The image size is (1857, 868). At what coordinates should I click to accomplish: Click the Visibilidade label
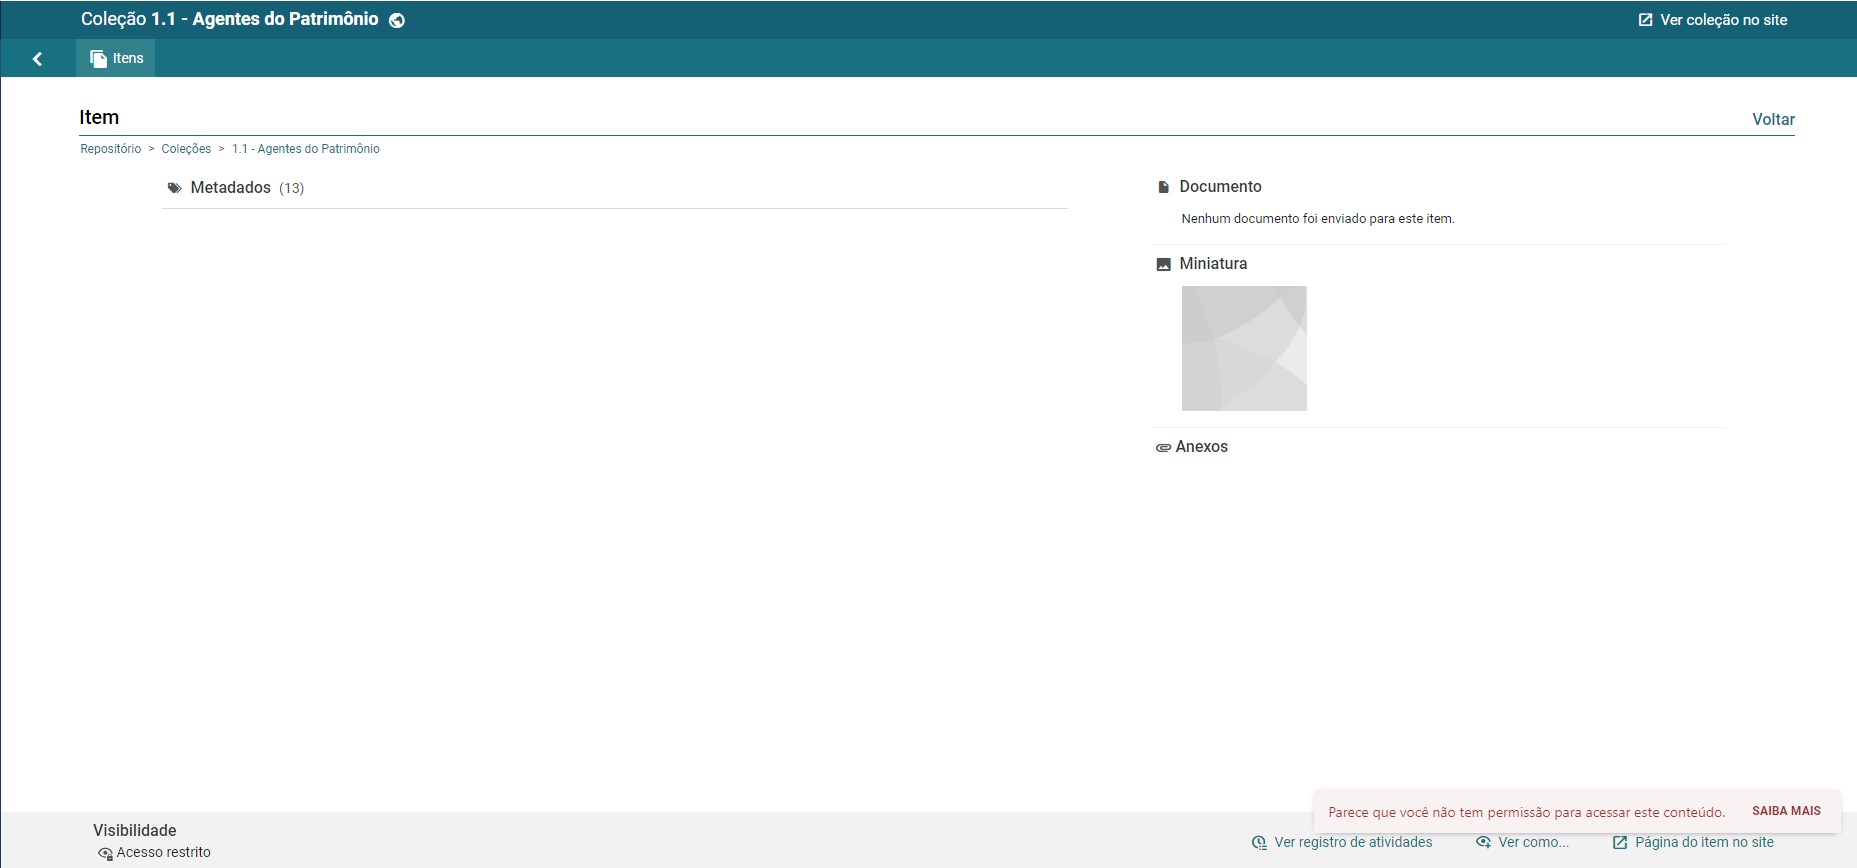coord(135,831)
